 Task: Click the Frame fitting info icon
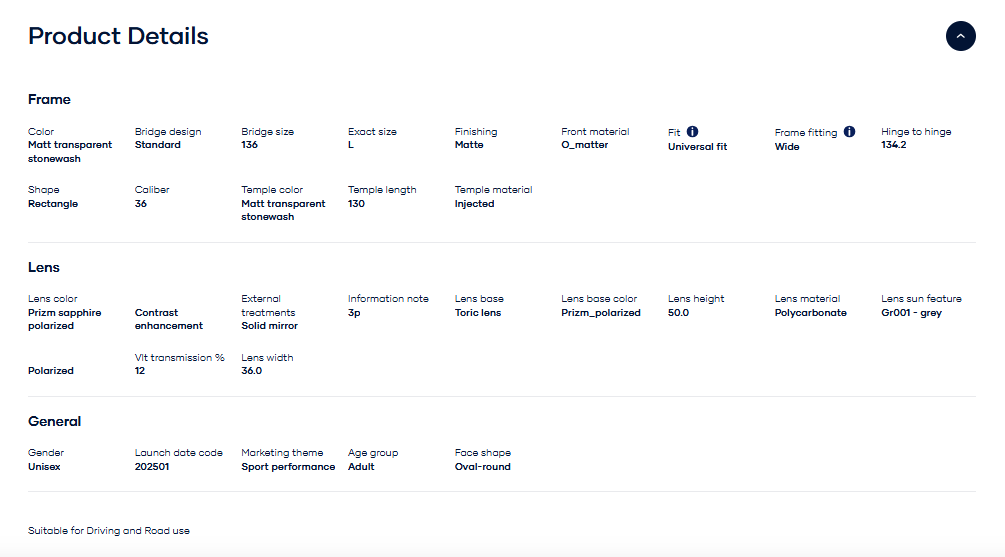point(849,132)
